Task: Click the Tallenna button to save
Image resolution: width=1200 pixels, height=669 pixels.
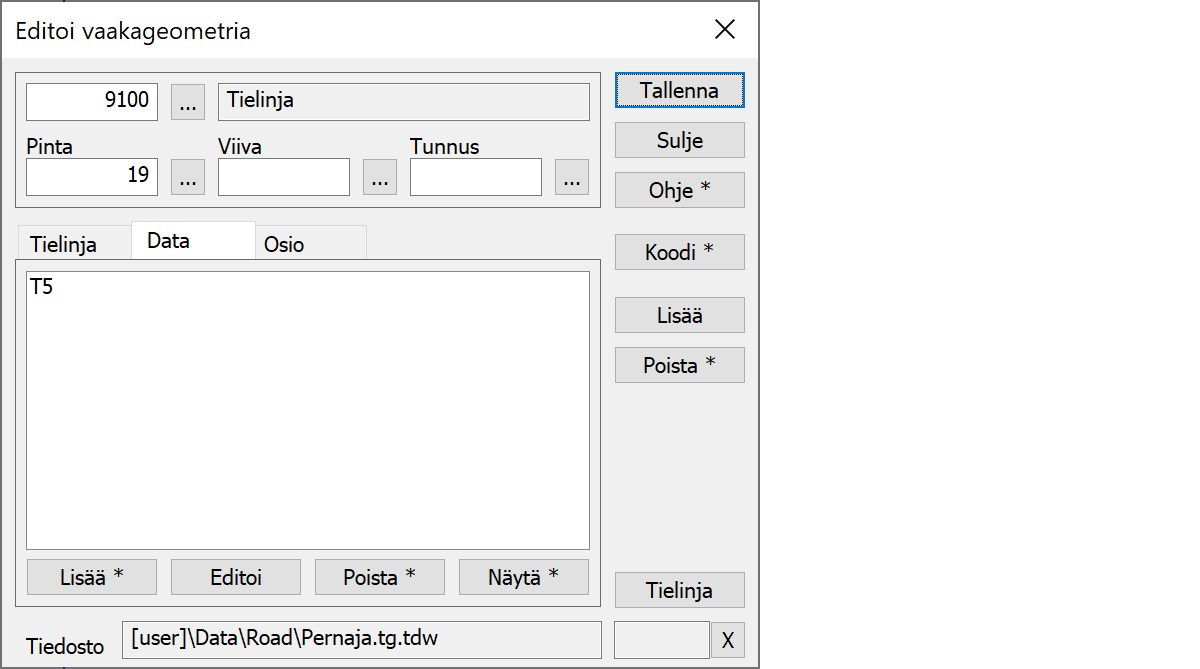Action: click(x=679, y=90)
